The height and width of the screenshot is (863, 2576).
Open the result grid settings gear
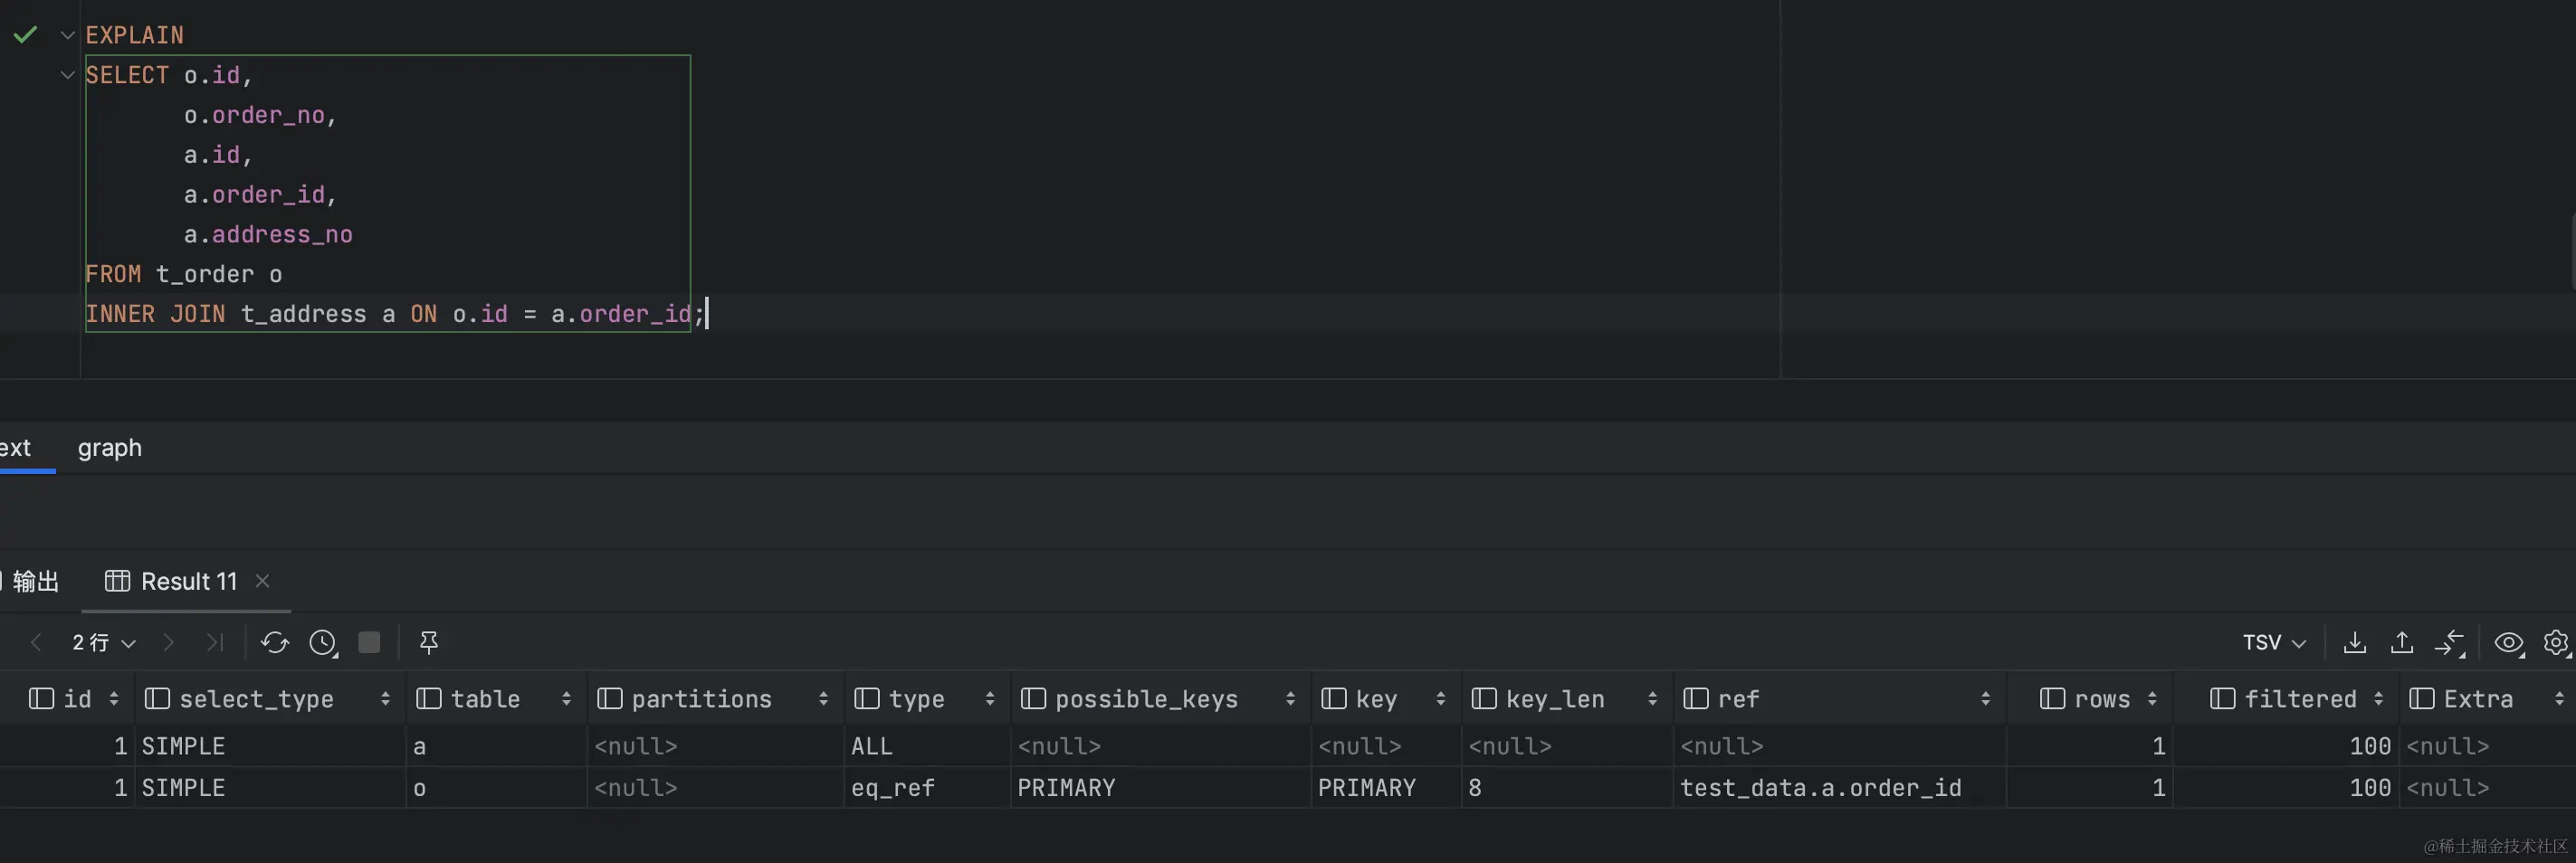2556,642
